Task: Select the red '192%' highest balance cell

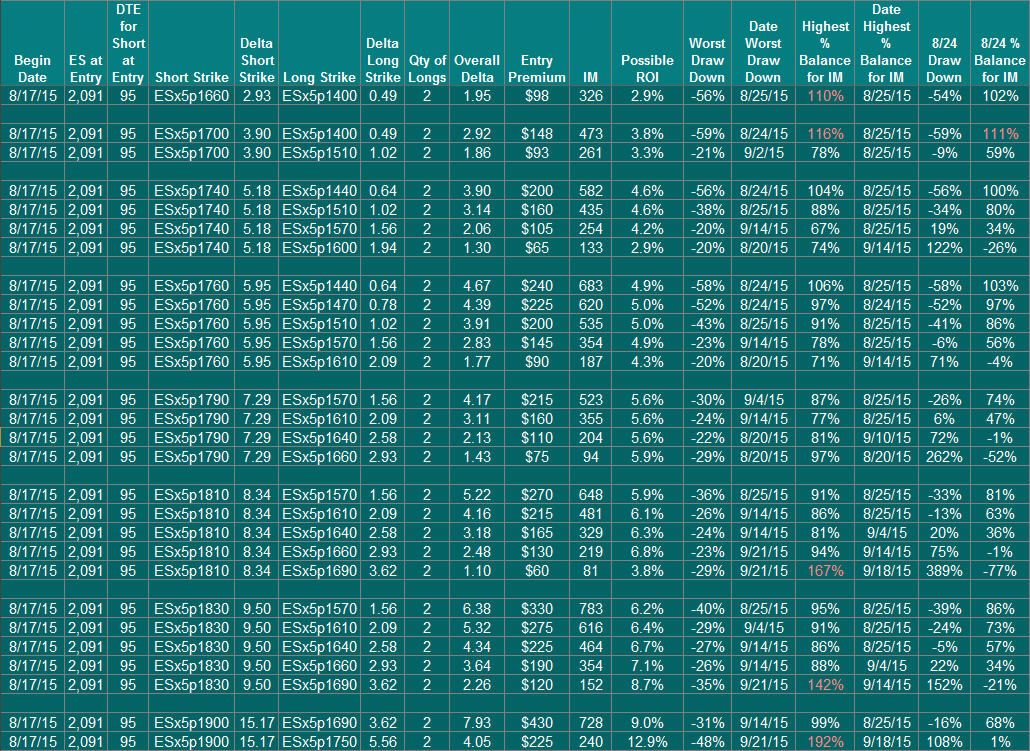Action: pos(825,742)
